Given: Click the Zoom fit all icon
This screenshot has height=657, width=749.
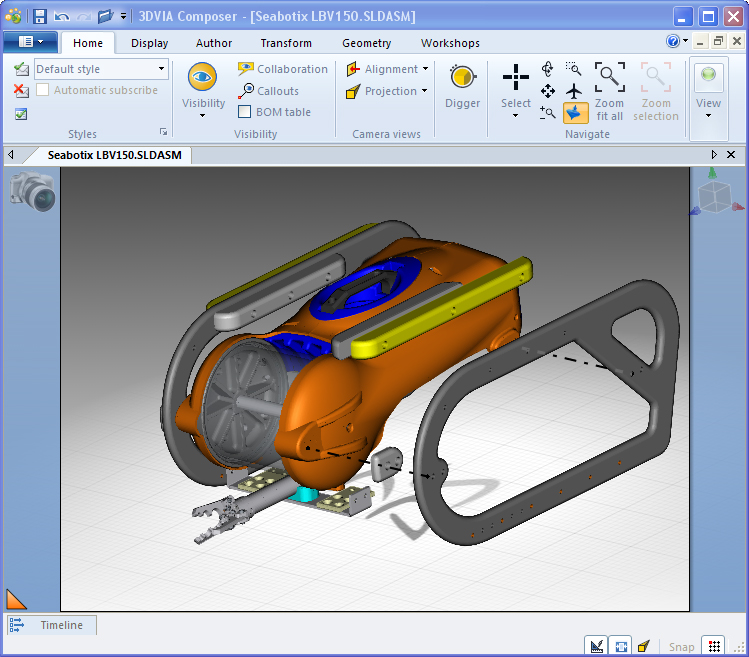Looking at the screenshot, I should [609, 77].
